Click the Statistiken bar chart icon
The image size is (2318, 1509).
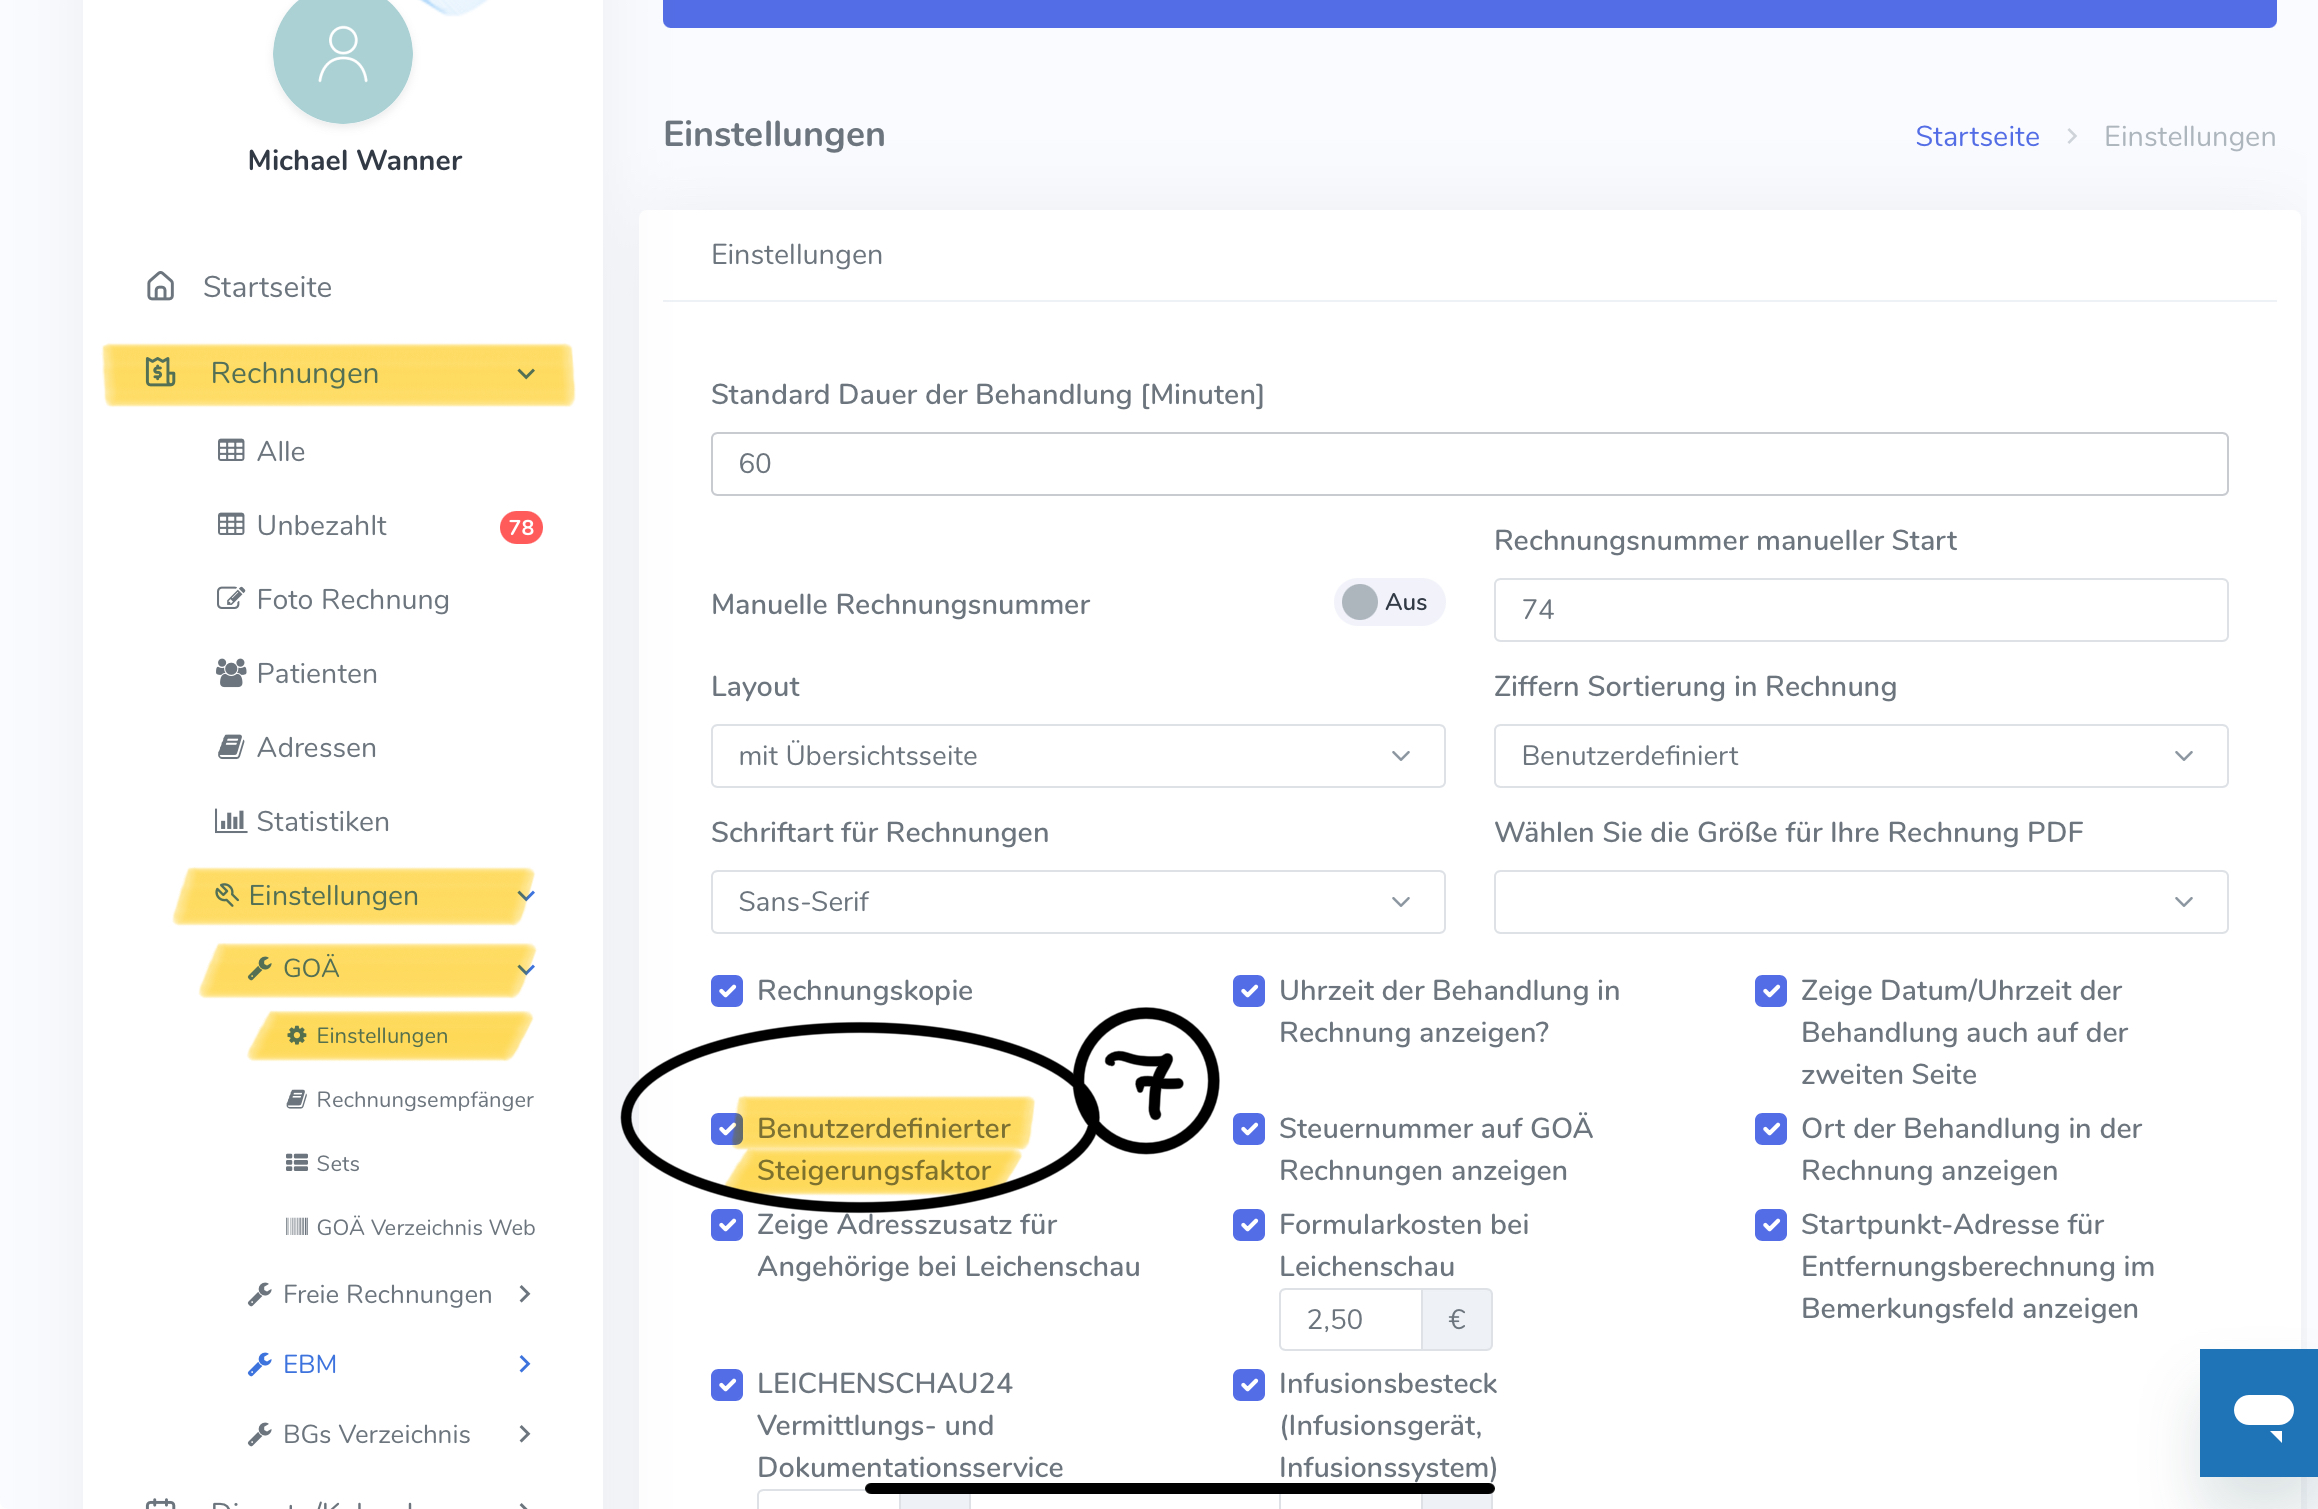pos(231,821)
